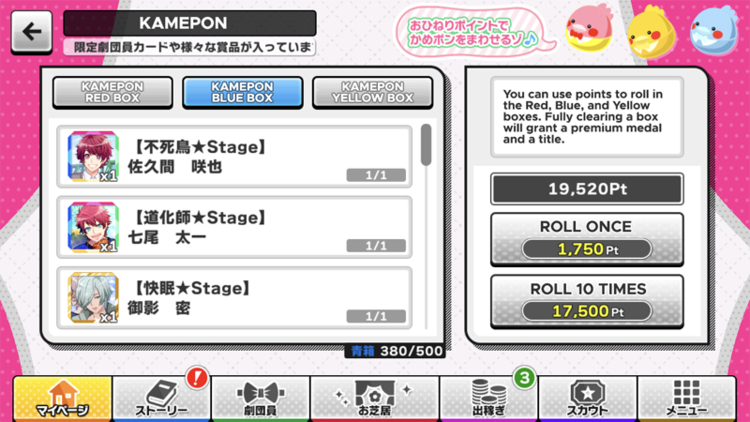Image resolution: width=750 pixels, height=422 pixels.
Task: Select the 快眠★Stage Hisoka card thumbnail
Action: (x=93, y=298)
